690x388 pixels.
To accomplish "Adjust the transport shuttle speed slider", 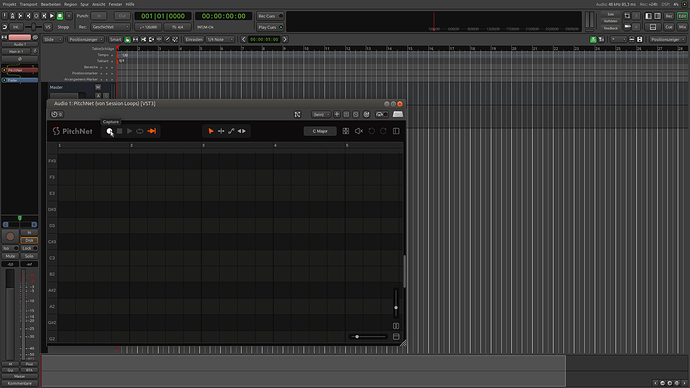I will pyautogui.click(x=33, y=27).
